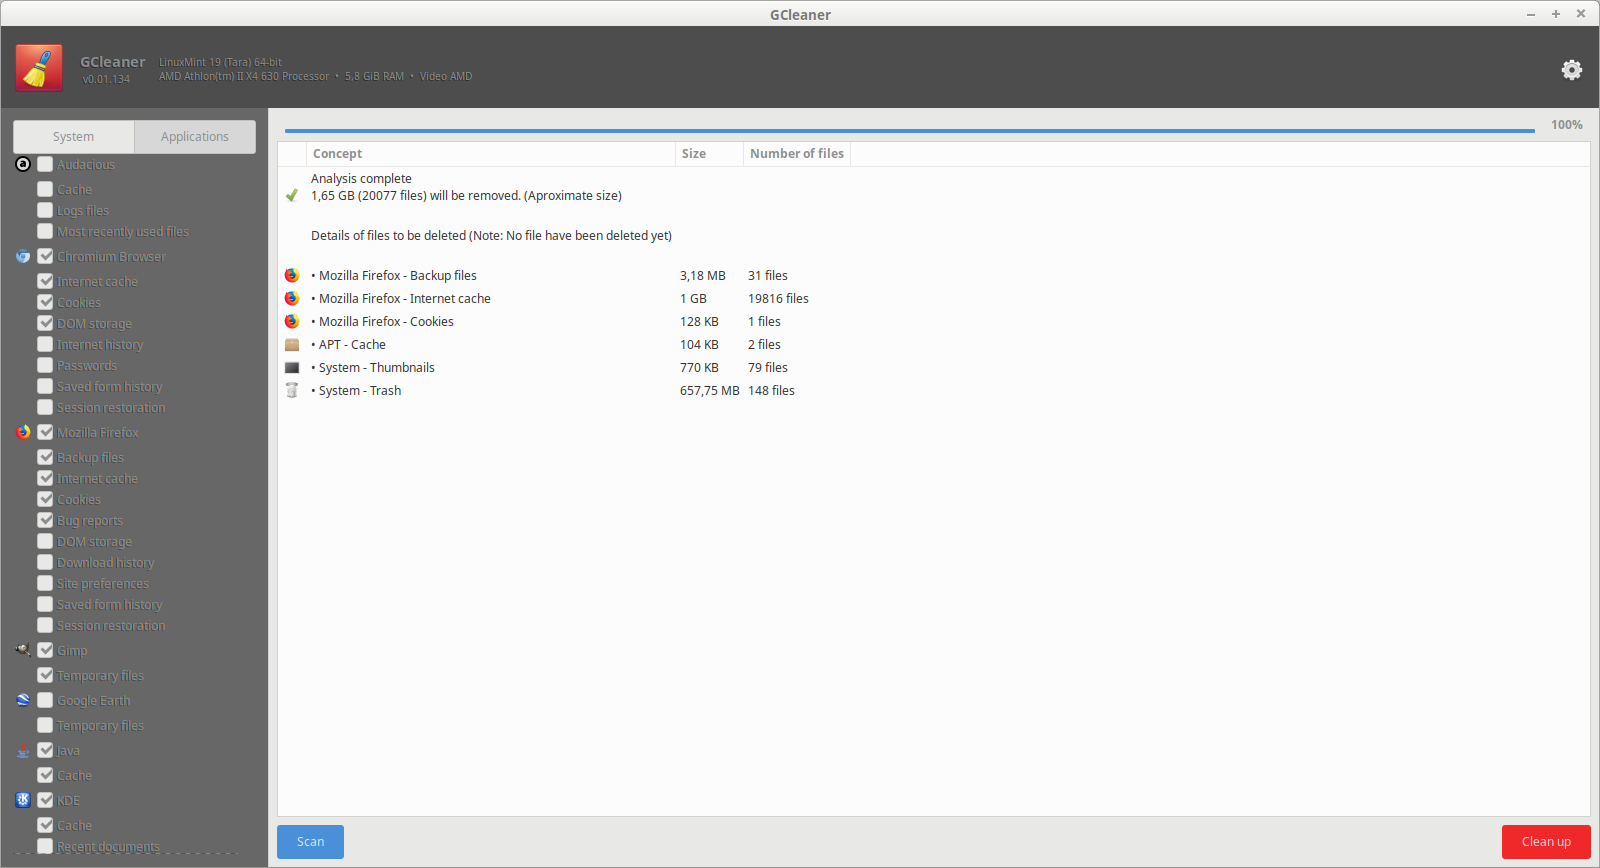The width and height of the screenshot is (1600, 868).
Task: Uncheck the Java checkbox
Action: pyautogui.click(x=45, y=750)
